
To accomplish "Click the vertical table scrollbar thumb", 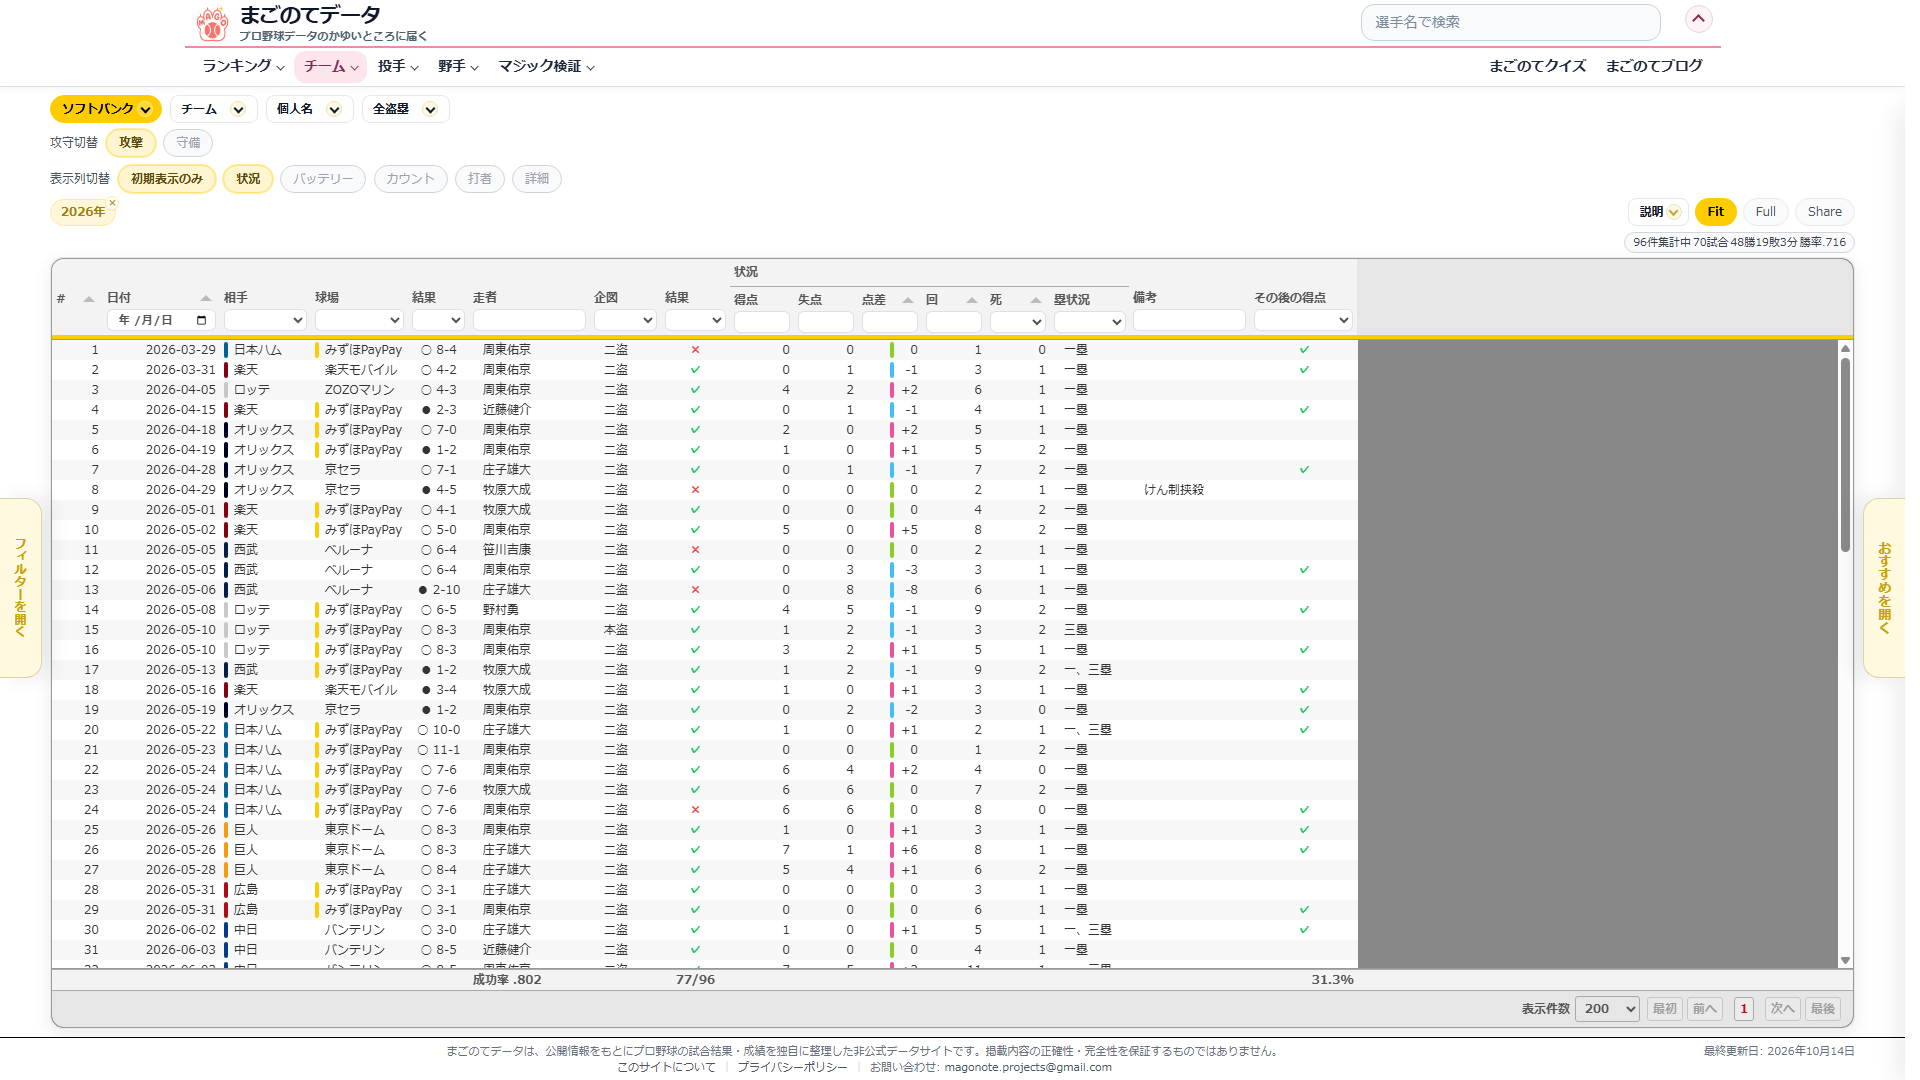I will (1845, 454).
